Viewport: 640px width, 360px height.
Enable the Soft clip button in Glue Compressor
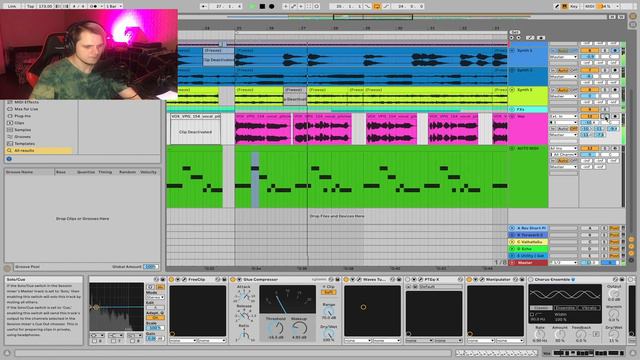pos(328,292)
